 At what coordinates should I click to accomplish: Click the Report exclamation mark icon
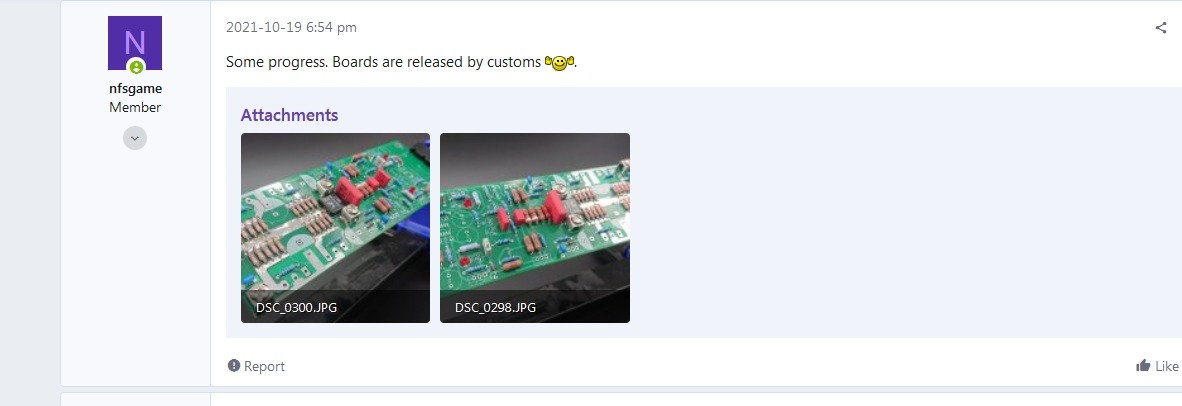point(234,366)
